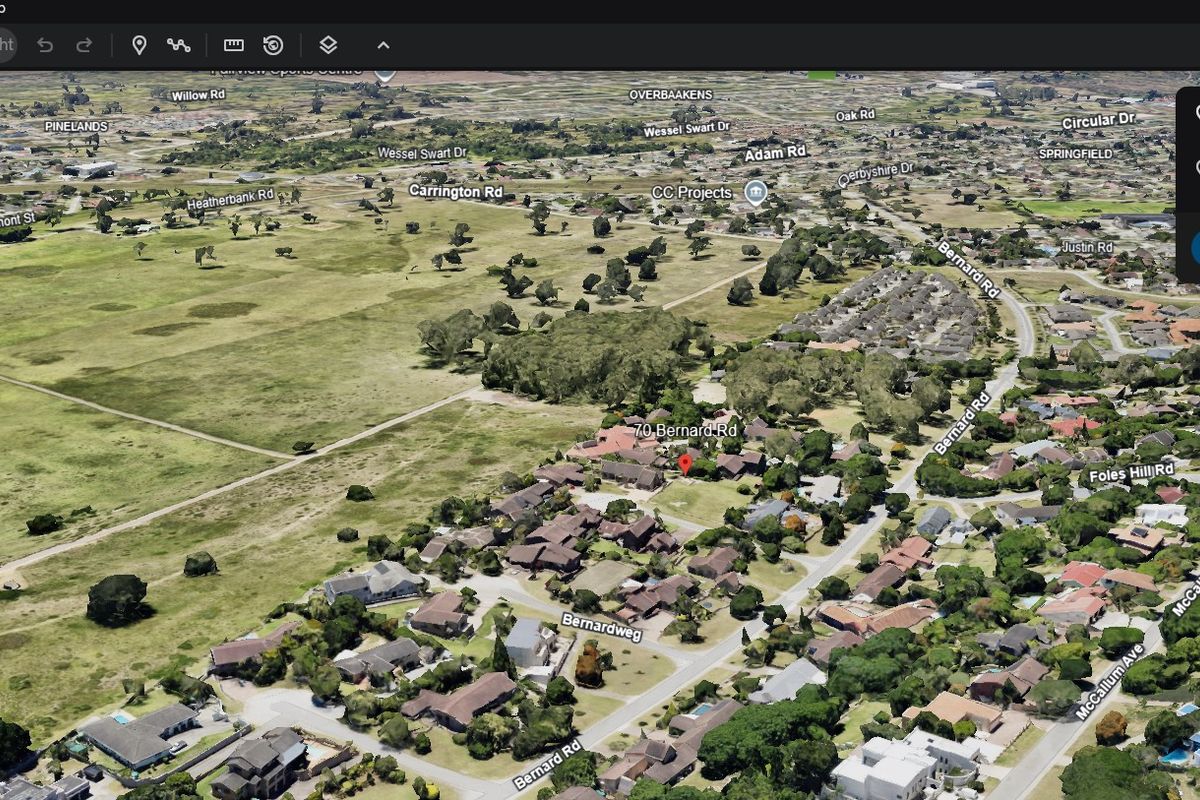Click the Carrington Rd label

pos(455,191)
